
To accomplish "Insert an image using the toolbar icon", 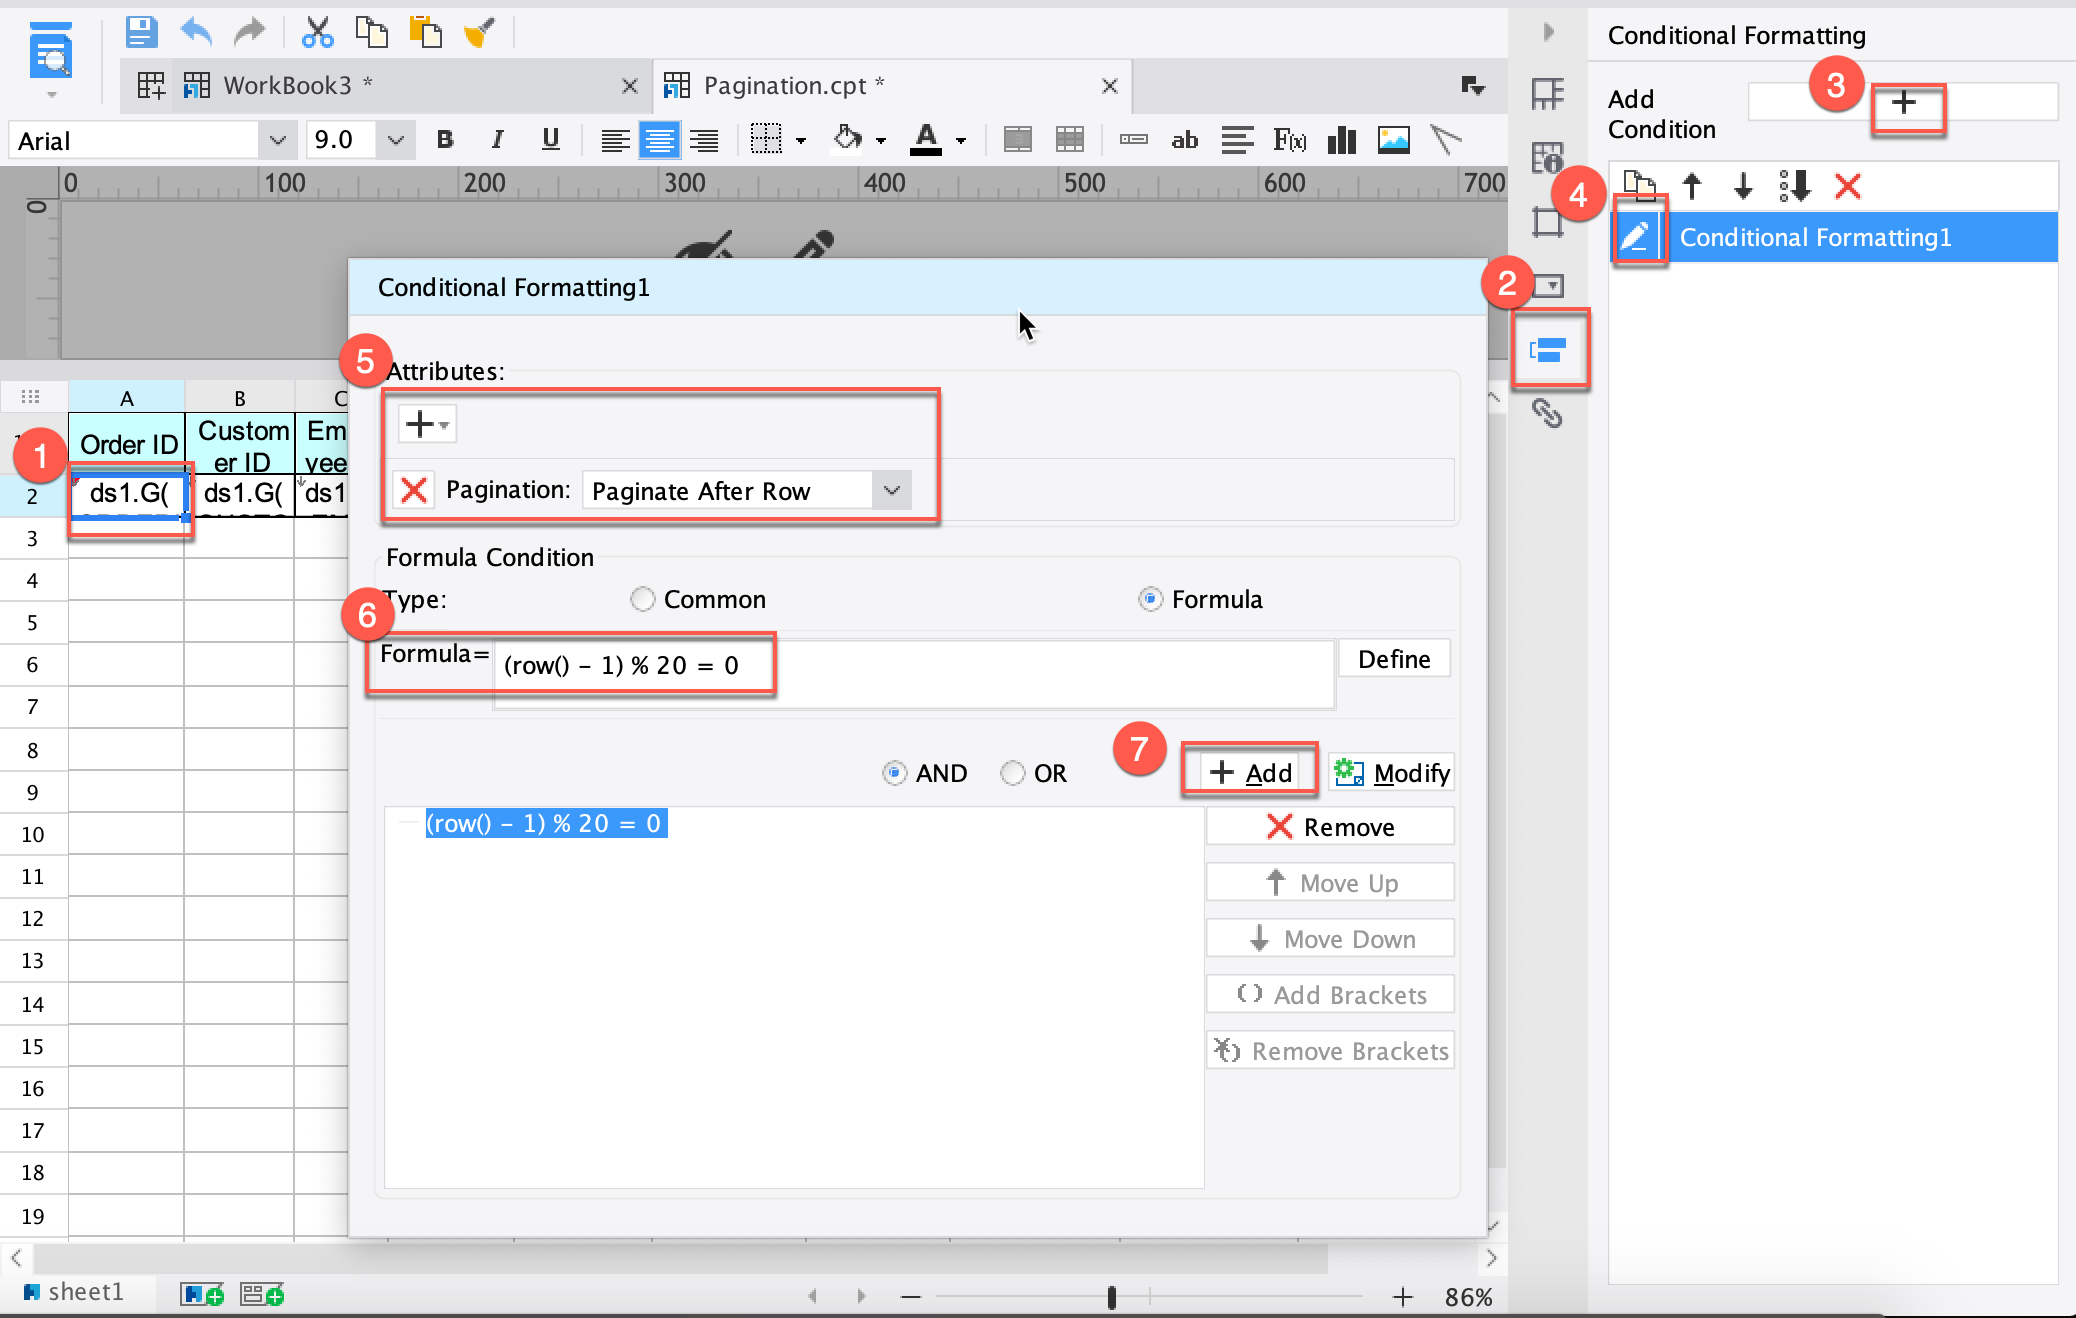I will [1394, 140].
